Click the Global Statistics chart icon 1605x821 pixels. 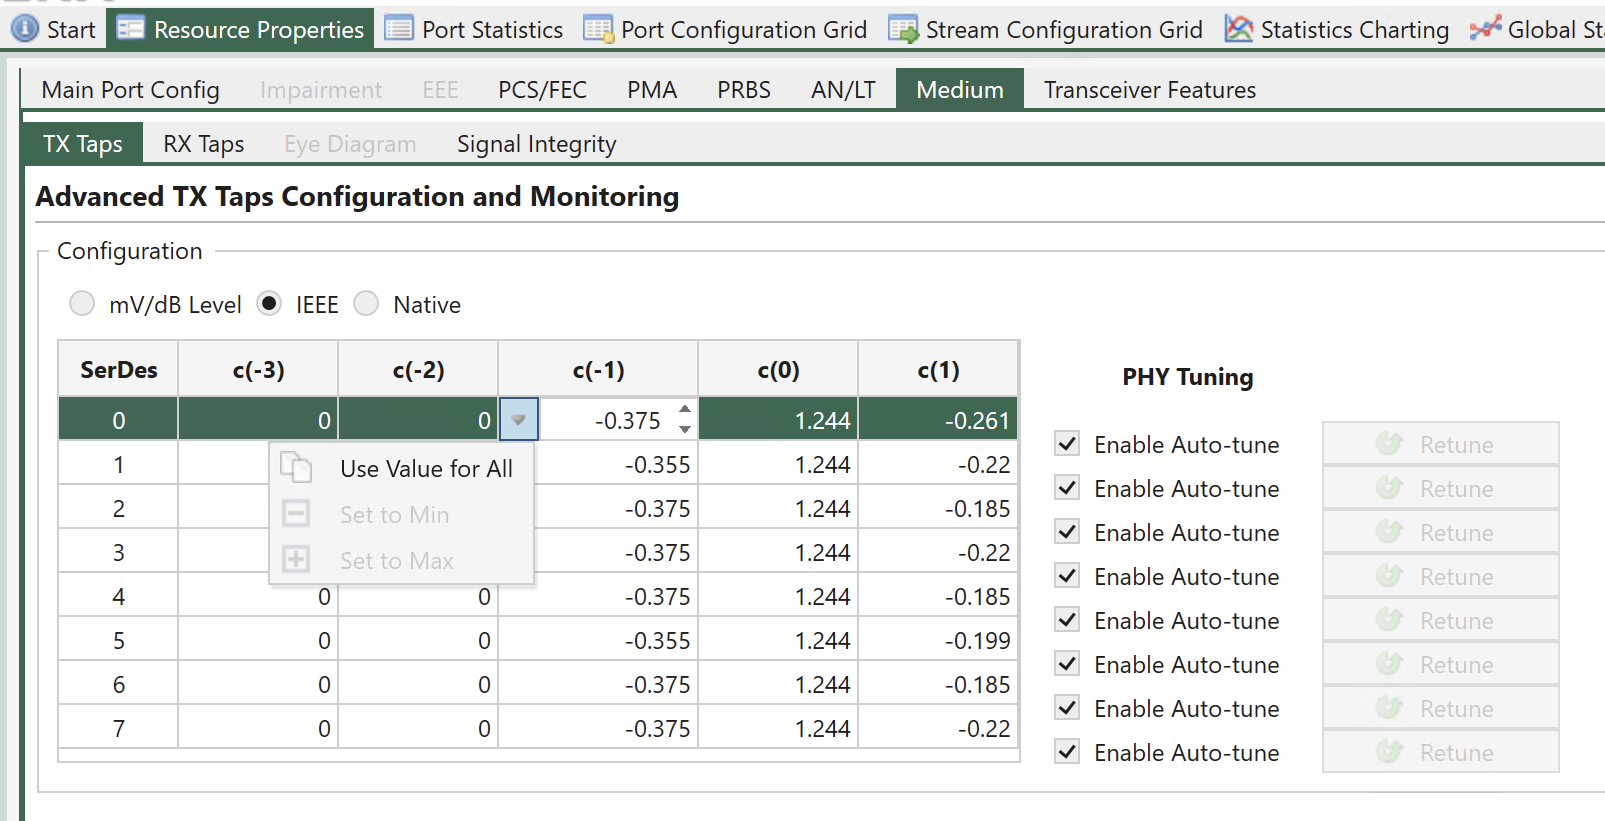pos(1485,29)
